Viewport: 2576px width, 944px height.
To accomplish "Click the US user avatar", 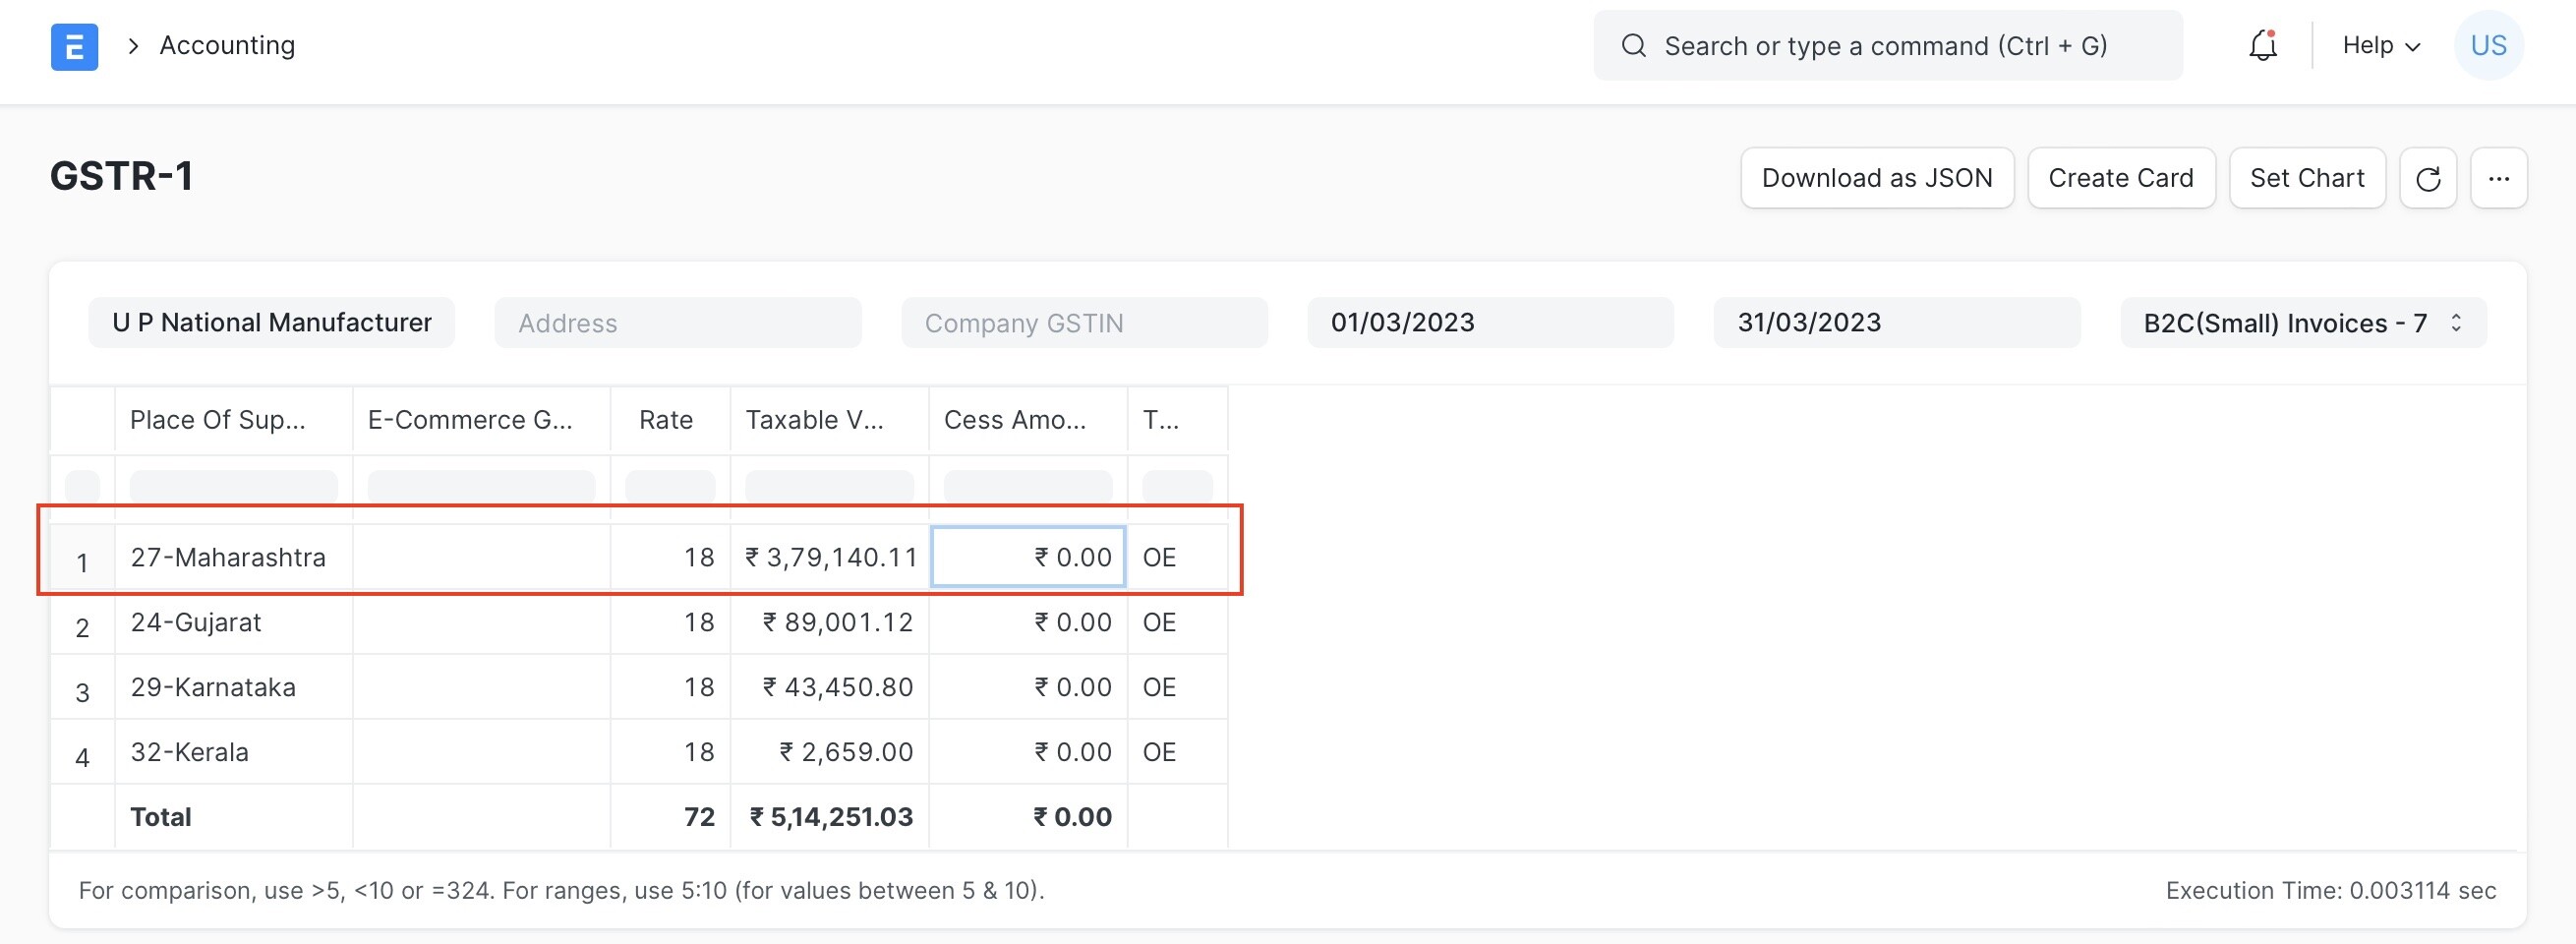I will (x=2488, y=46).
